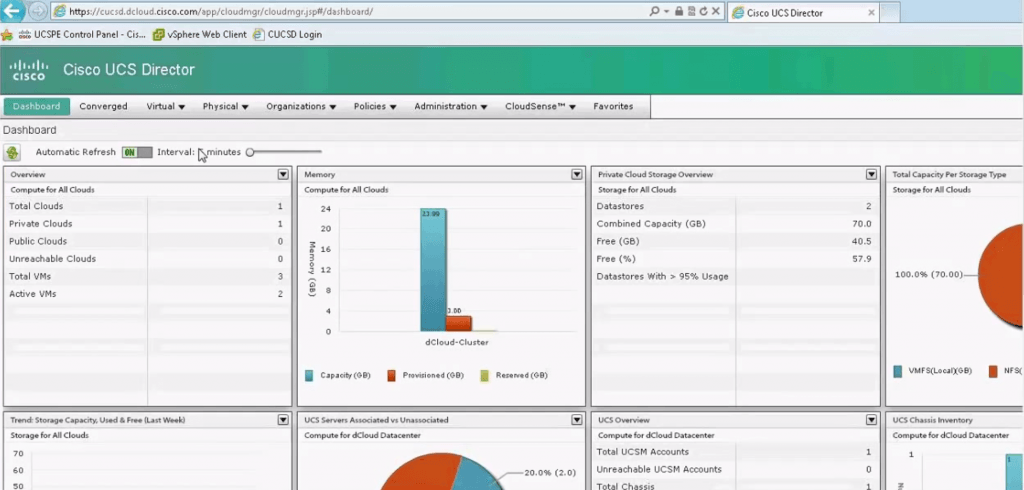The width and height of the screenshot is (1024, 490).
Task: Click the Unreachable Clouds row label
Action: pyautogui.click(x=52, y=259)
